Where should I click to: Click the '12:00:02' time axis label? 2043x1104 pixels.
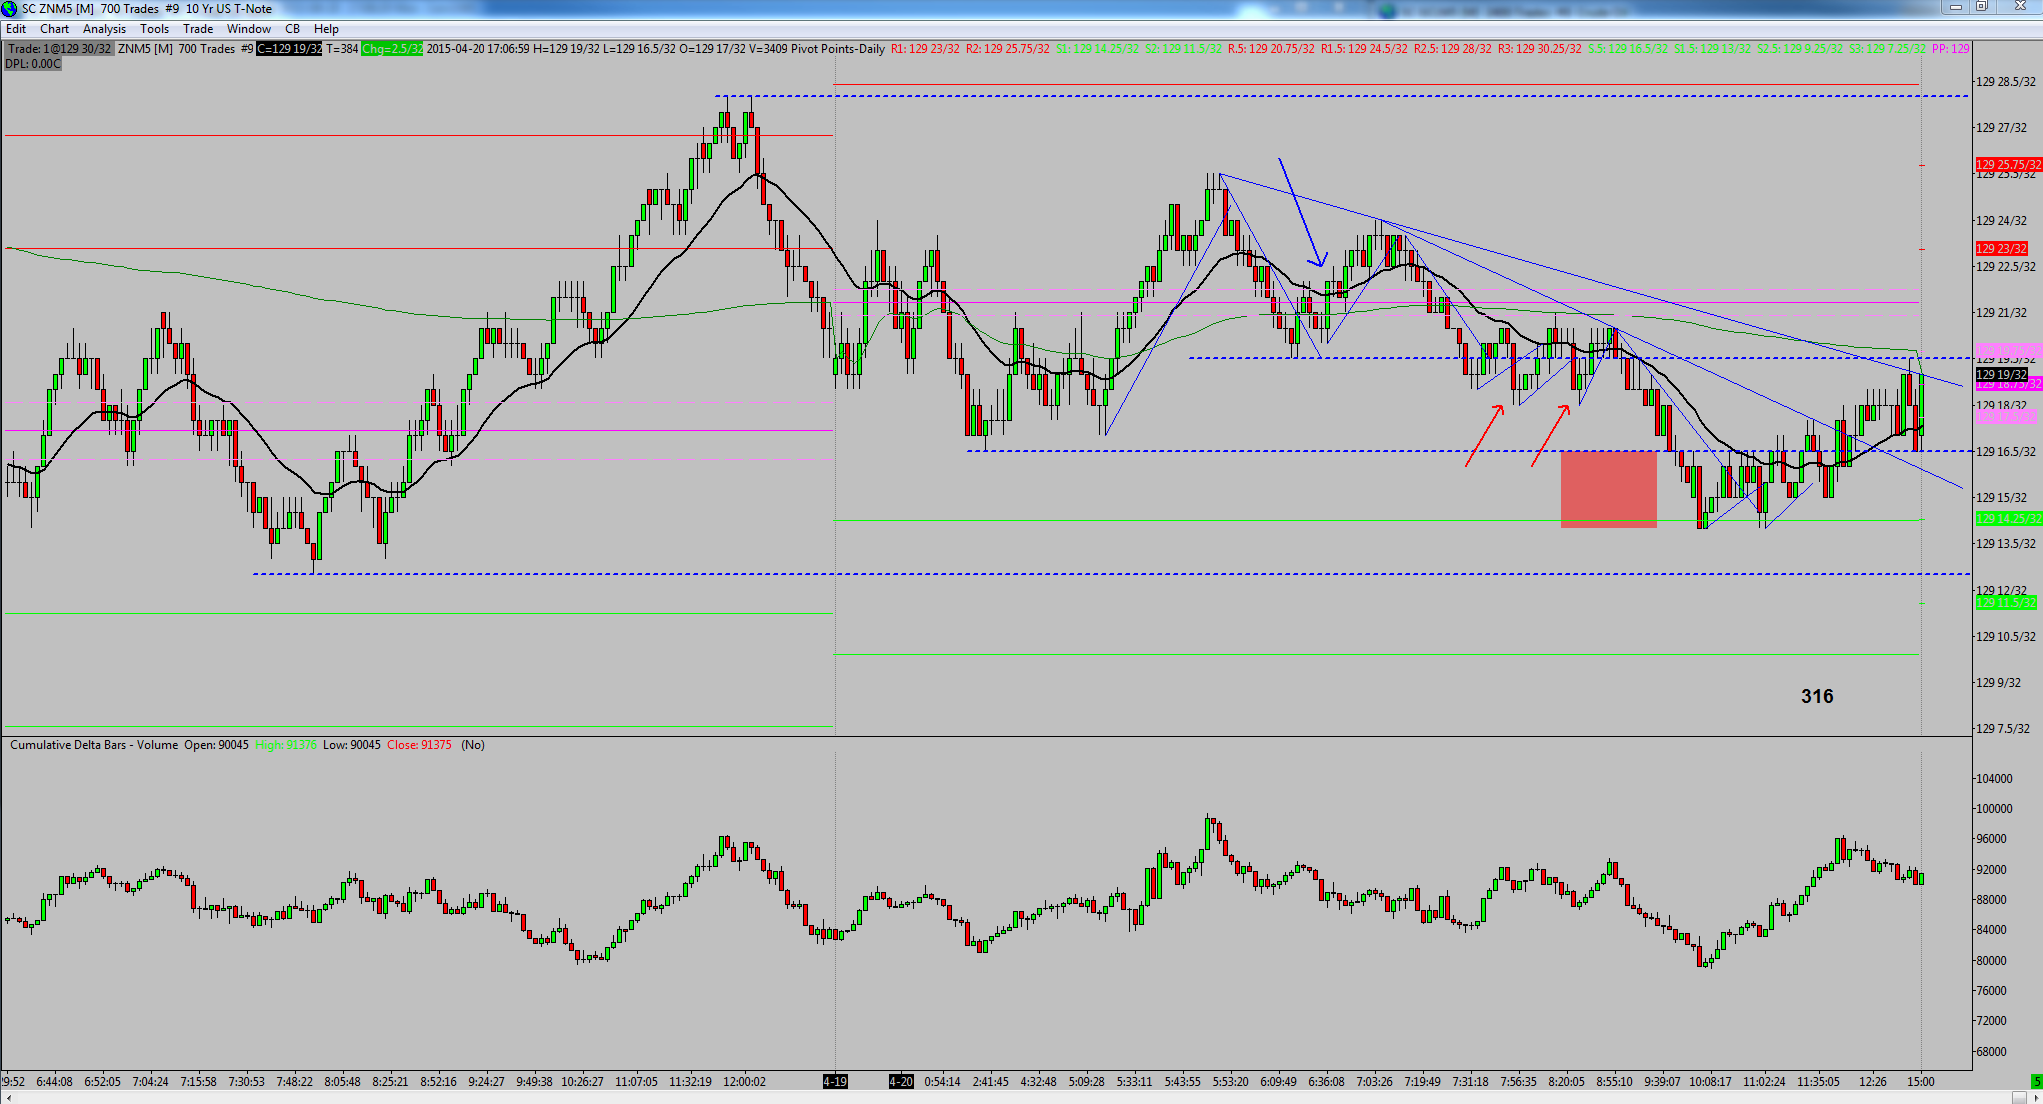click(744, 1082)
